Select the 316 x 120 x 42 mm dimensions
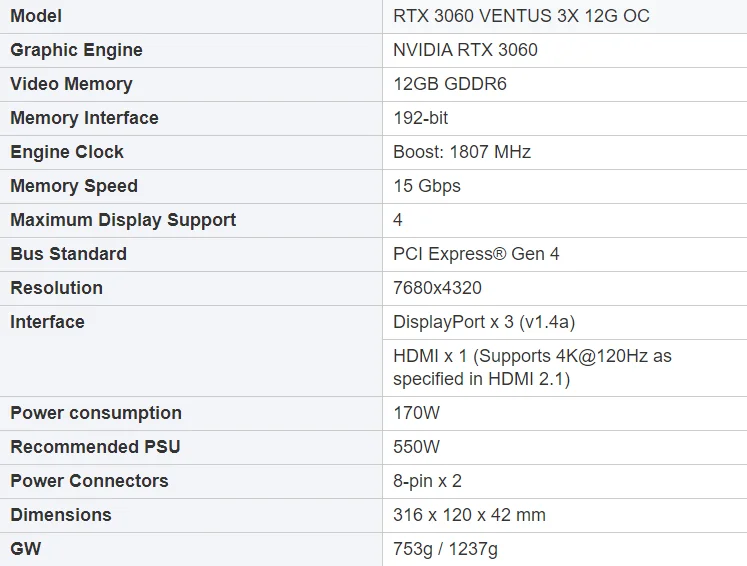 pyautogui.click(x=469, y=515)
